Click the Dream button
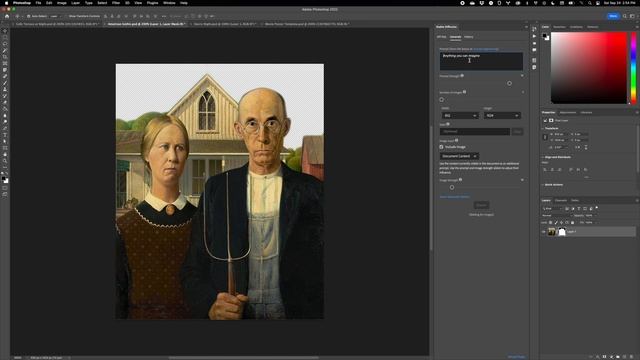 pos(481,205)
